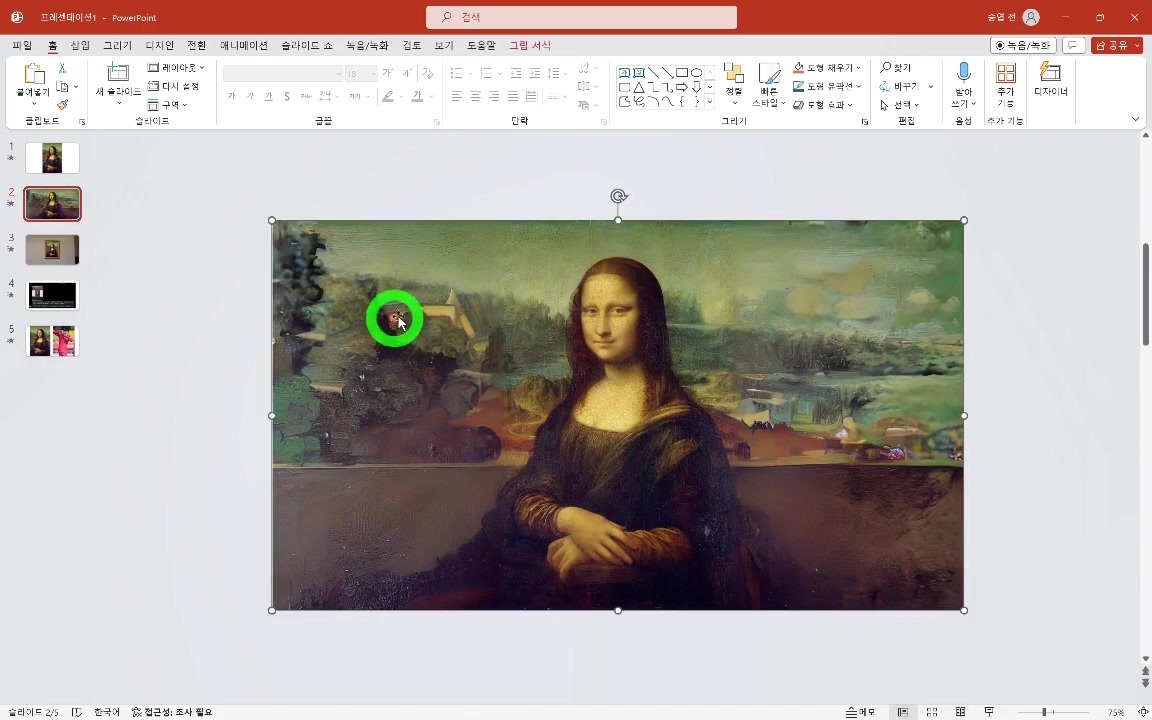Viewport: 1152px width, 720px height.
Task: Switch to the 디자인 design tab
Action: coord(159,46)
